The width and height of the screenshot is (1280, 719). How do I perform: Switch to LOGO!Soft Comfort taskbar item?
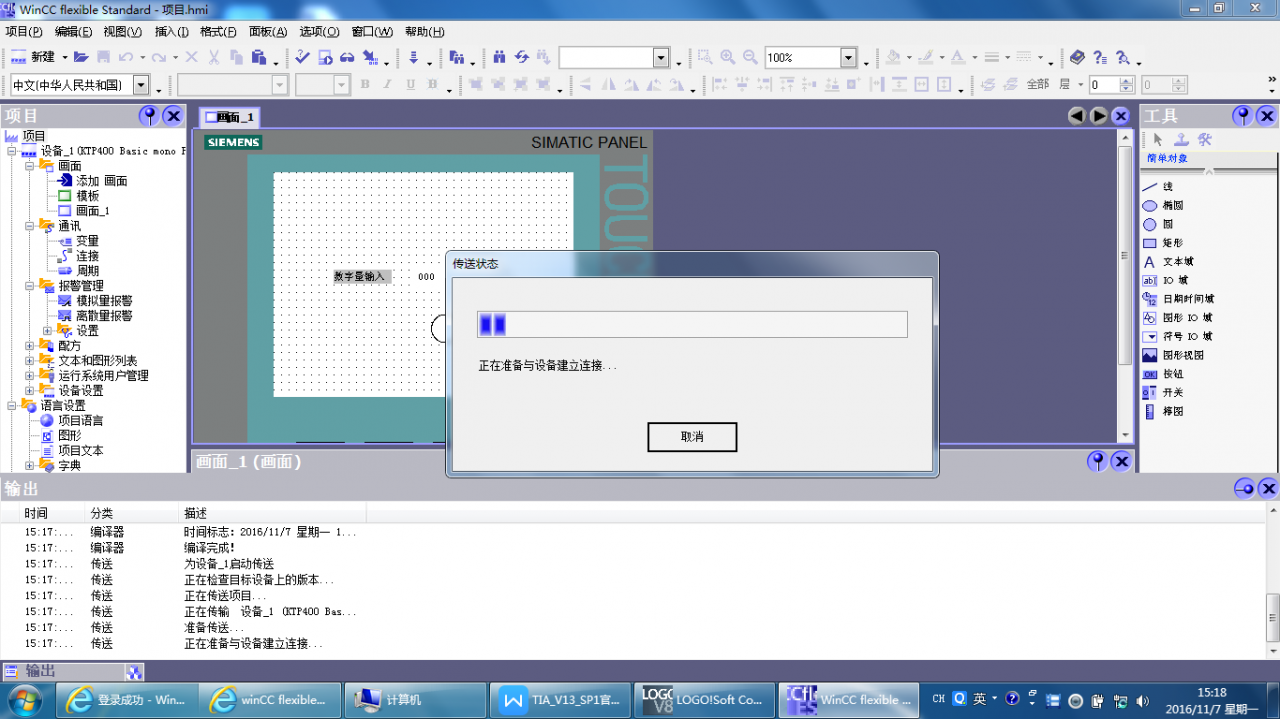pyautogui.click(x=705, y=699)
